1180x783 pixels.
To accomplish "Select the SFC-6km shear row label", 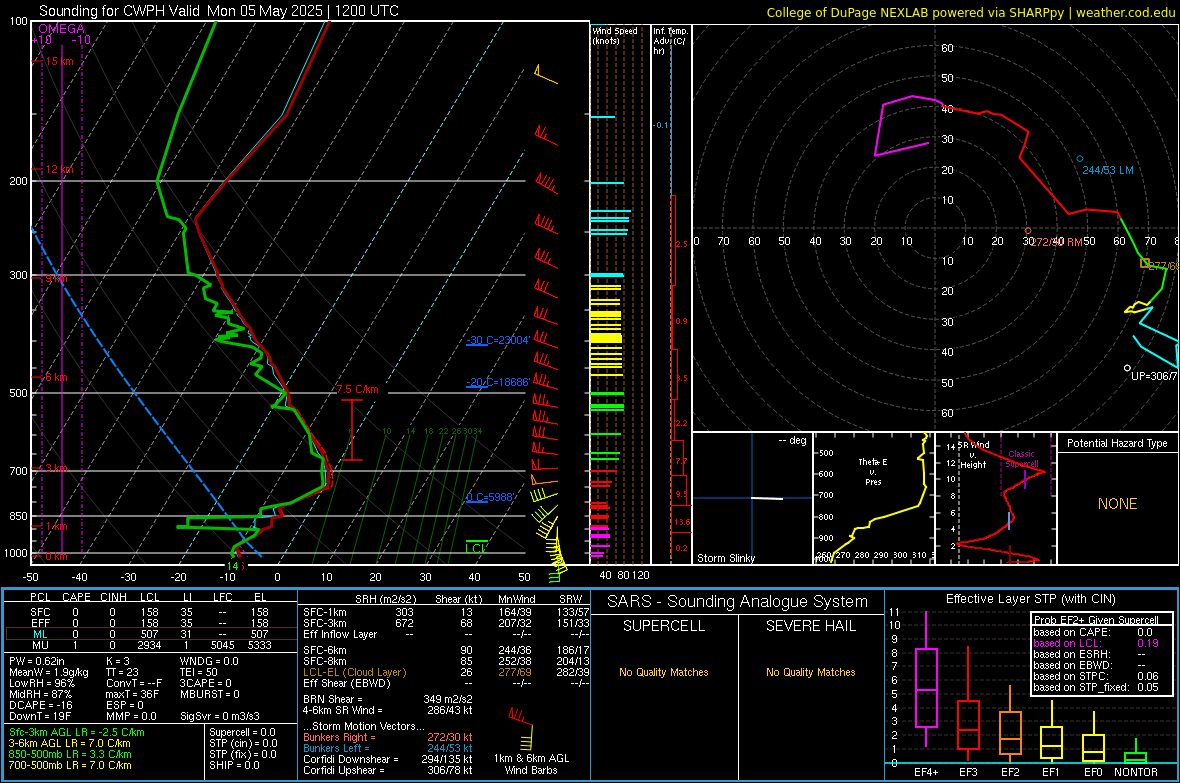I will pyautogui.click(x=324, y=650).
